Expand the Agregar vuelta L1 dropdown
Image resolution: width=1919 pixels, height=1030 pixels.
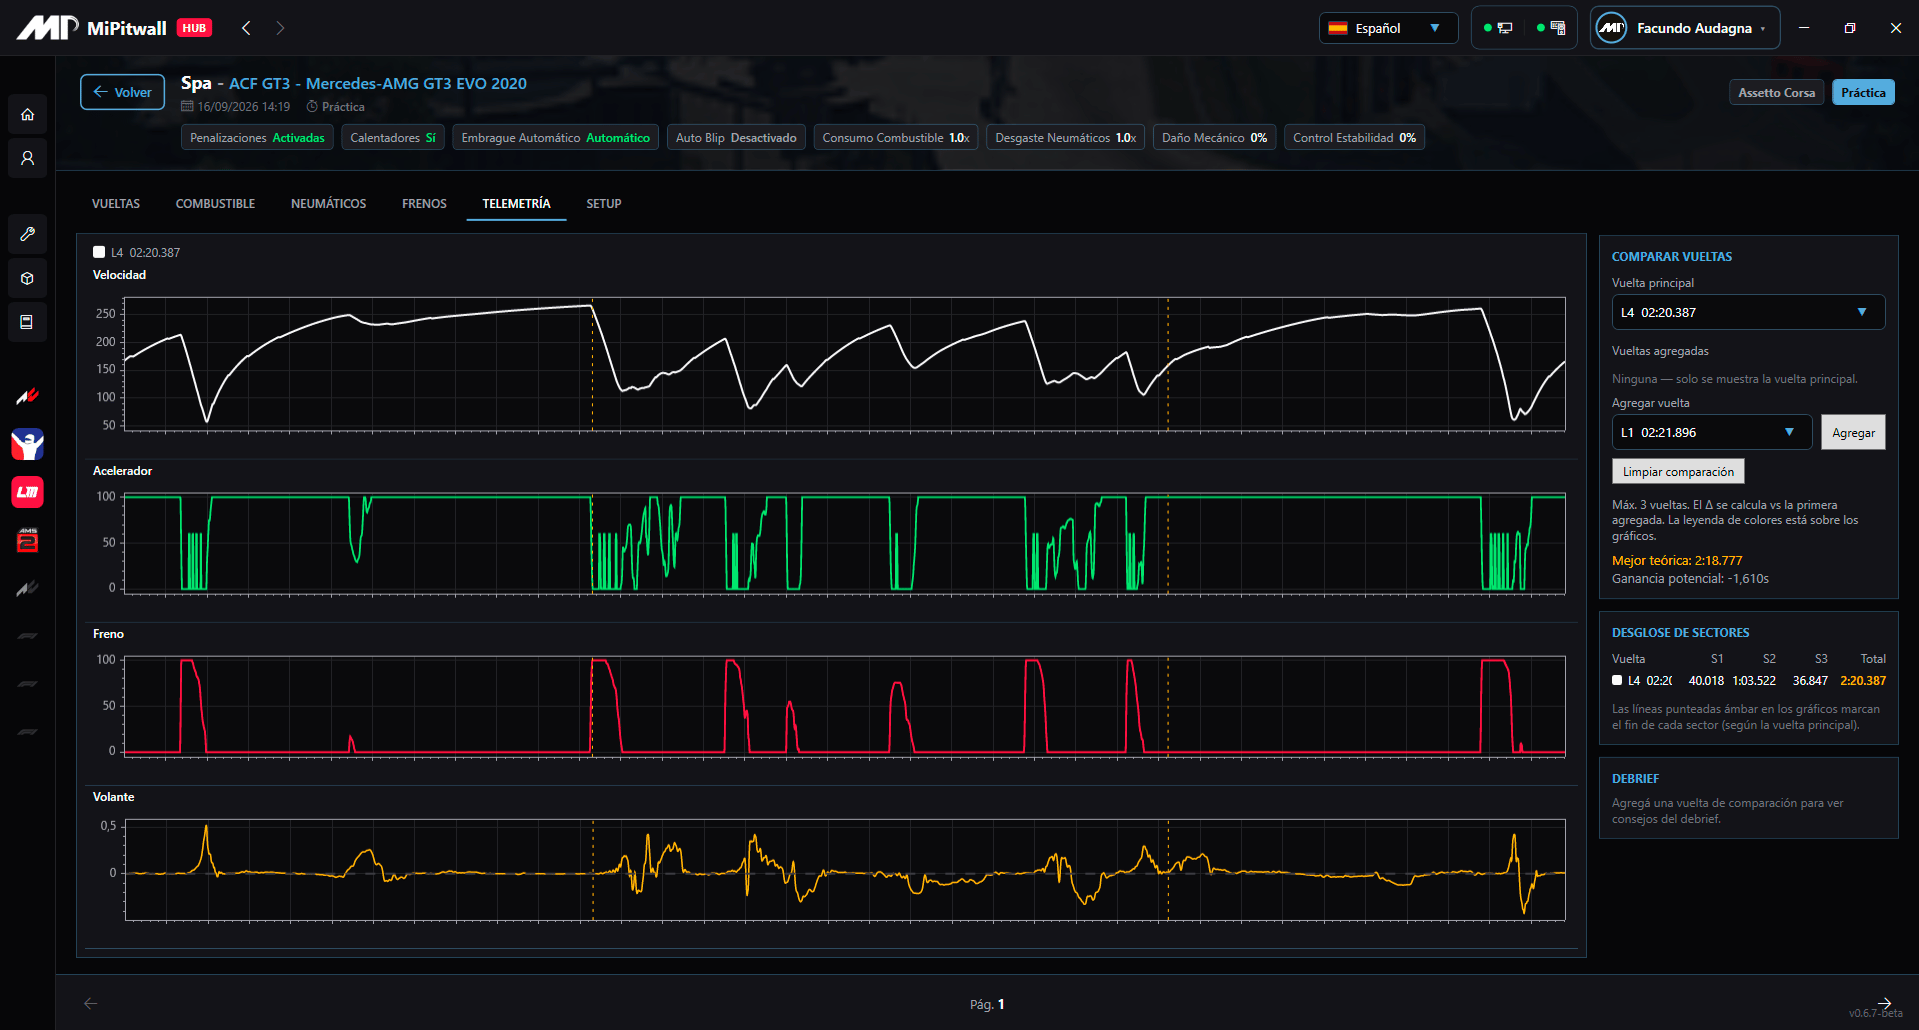(1712, 432)
